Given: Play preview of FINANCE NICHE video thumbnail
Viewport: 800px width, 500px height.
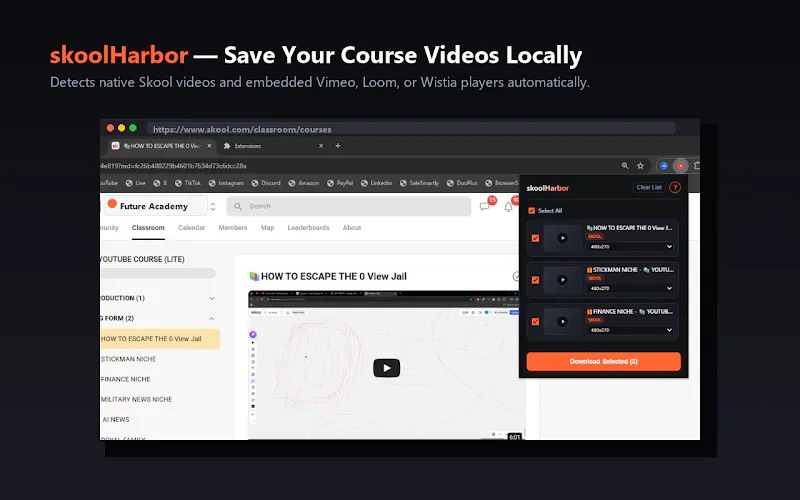Looking at the screenshot, I should coord(562,321).
